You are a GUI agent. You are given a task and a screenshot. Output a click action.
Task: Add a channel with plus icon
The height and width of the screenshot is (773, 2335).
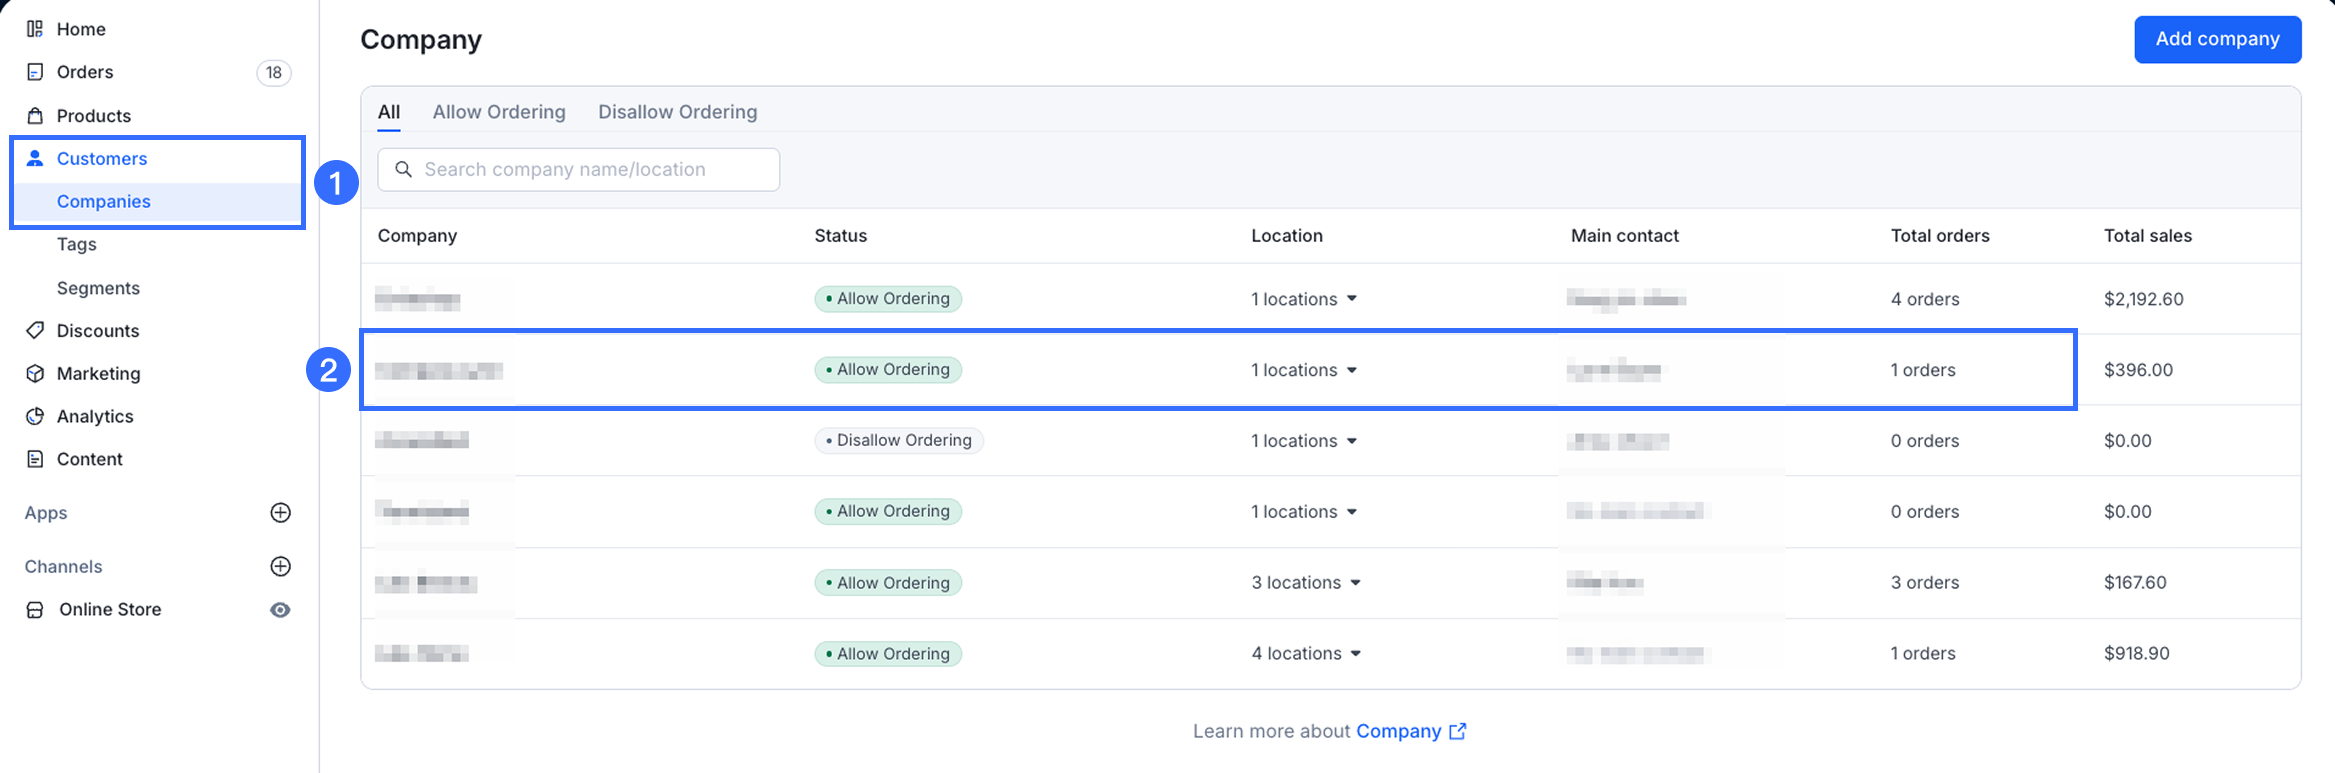(281, 566)
